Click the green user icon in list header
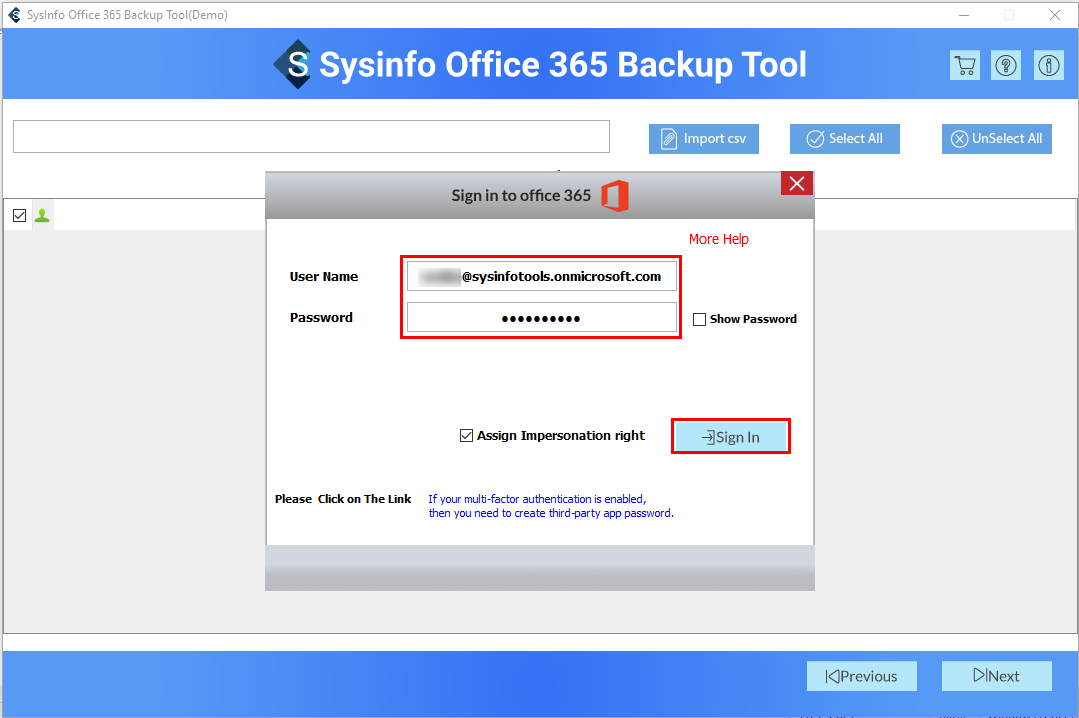This screenshot has height=718, width=1079. (x=42, y=215)
